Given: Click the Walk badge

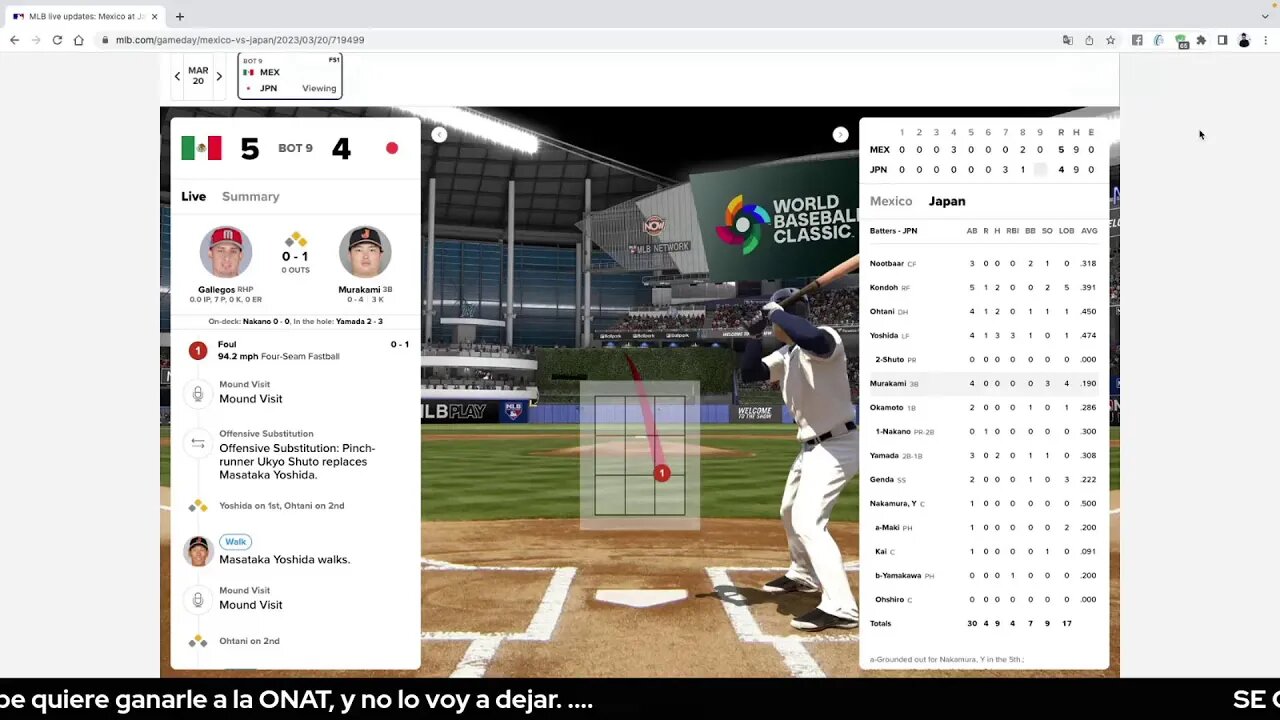Looking at the screenshot, I should 236,542.
